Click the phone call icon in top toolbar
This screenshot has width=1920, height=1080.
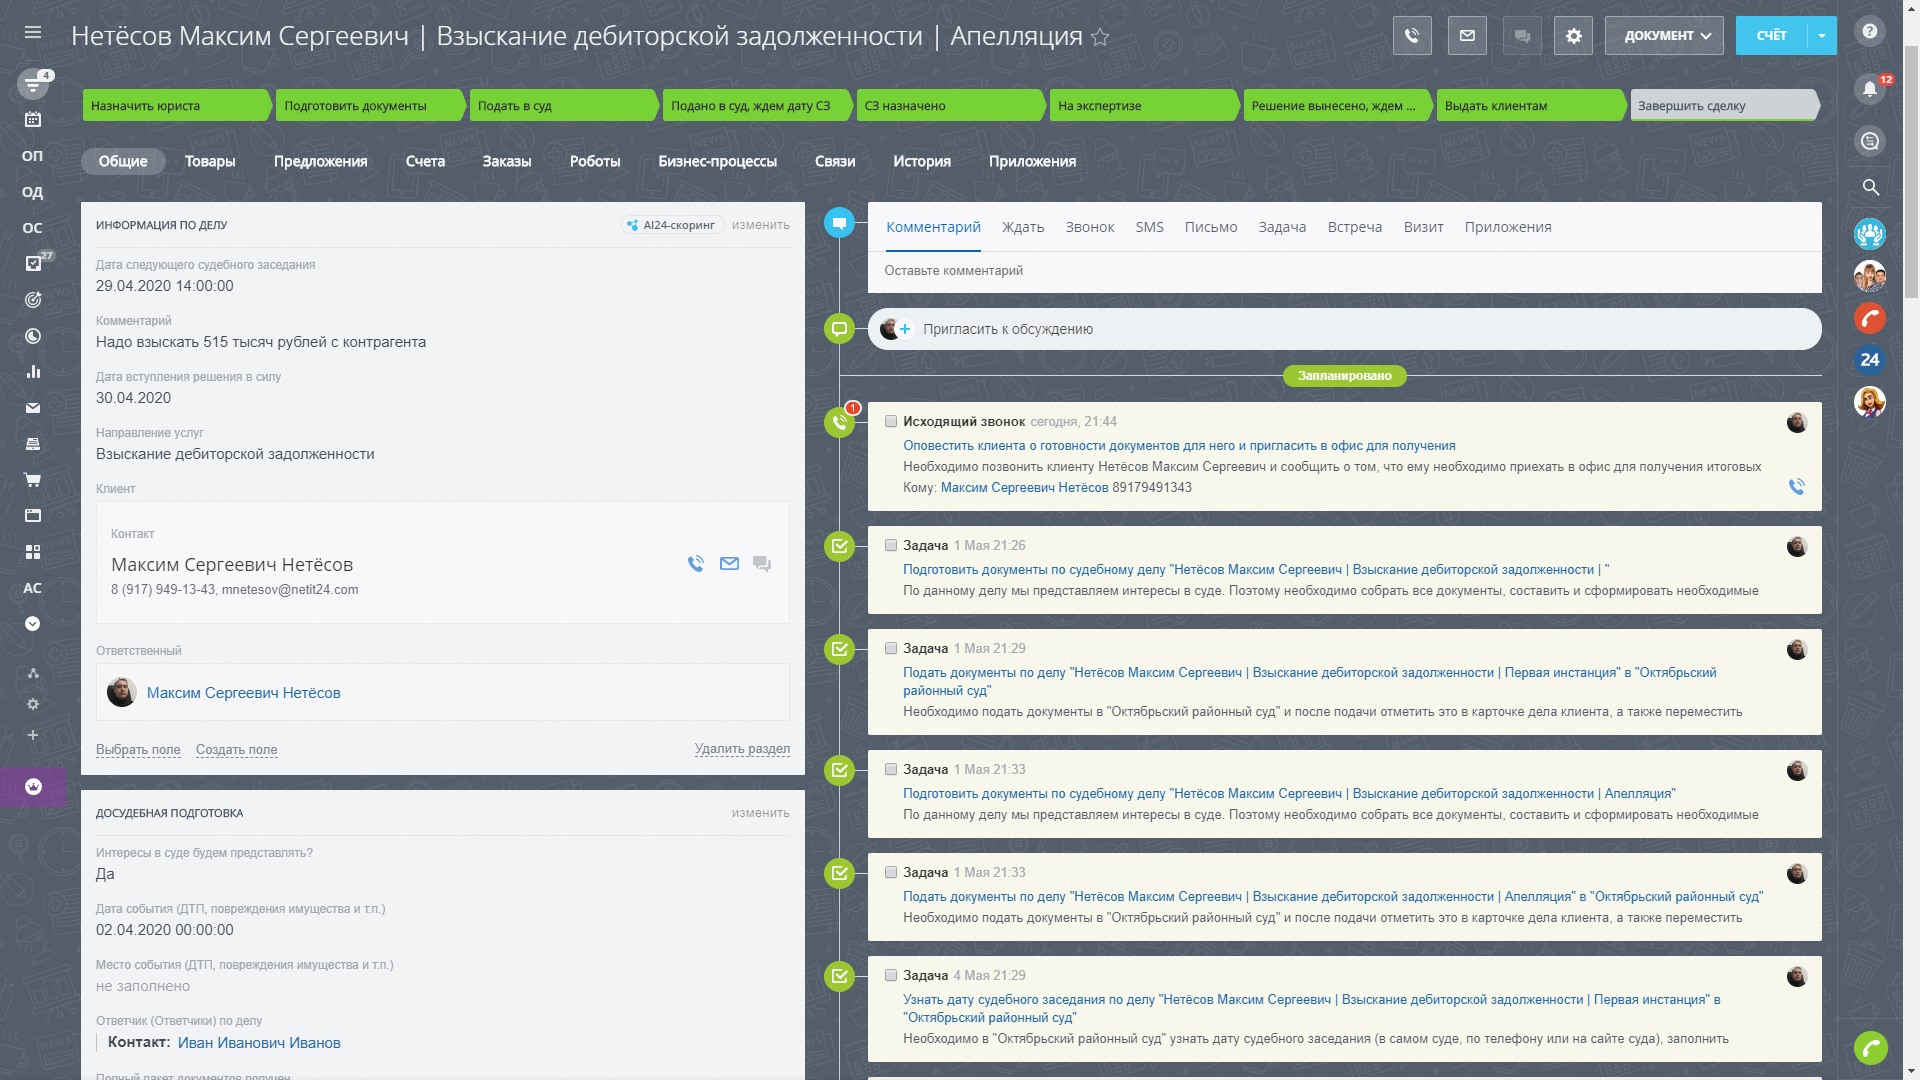click(x=1412, y=36)
